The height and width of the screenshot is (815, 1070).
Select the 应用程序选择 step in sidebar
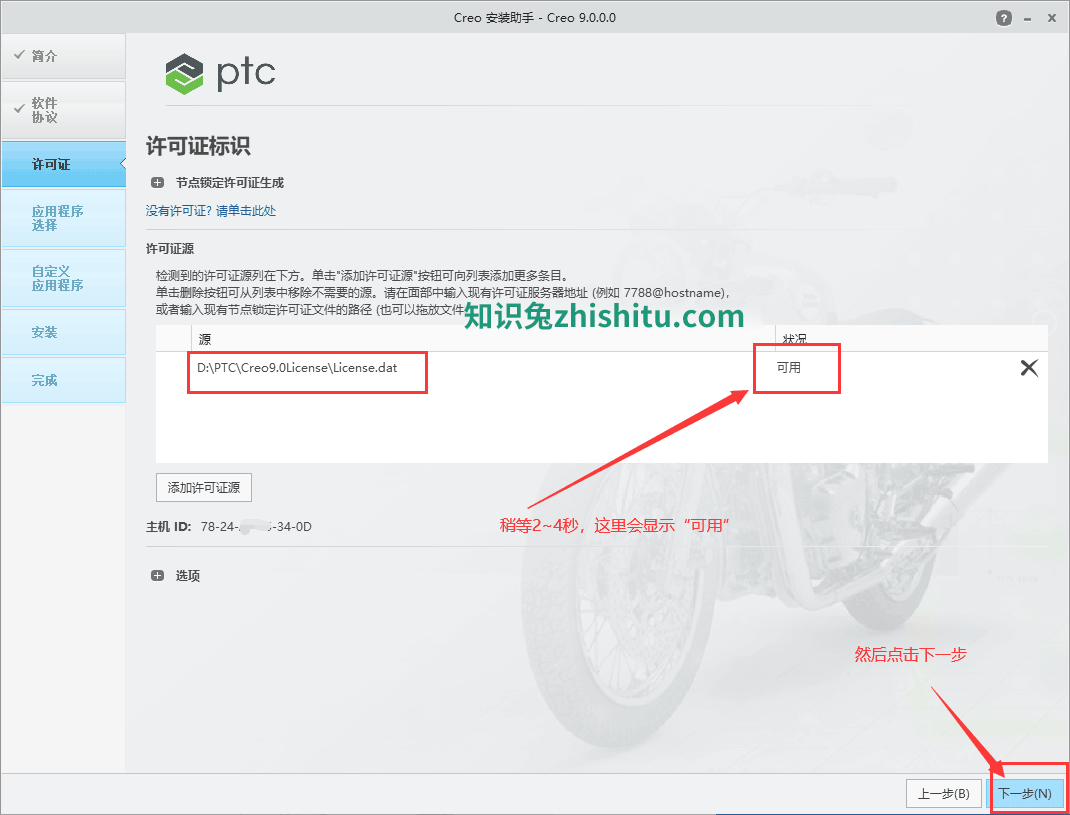point(63,218)
